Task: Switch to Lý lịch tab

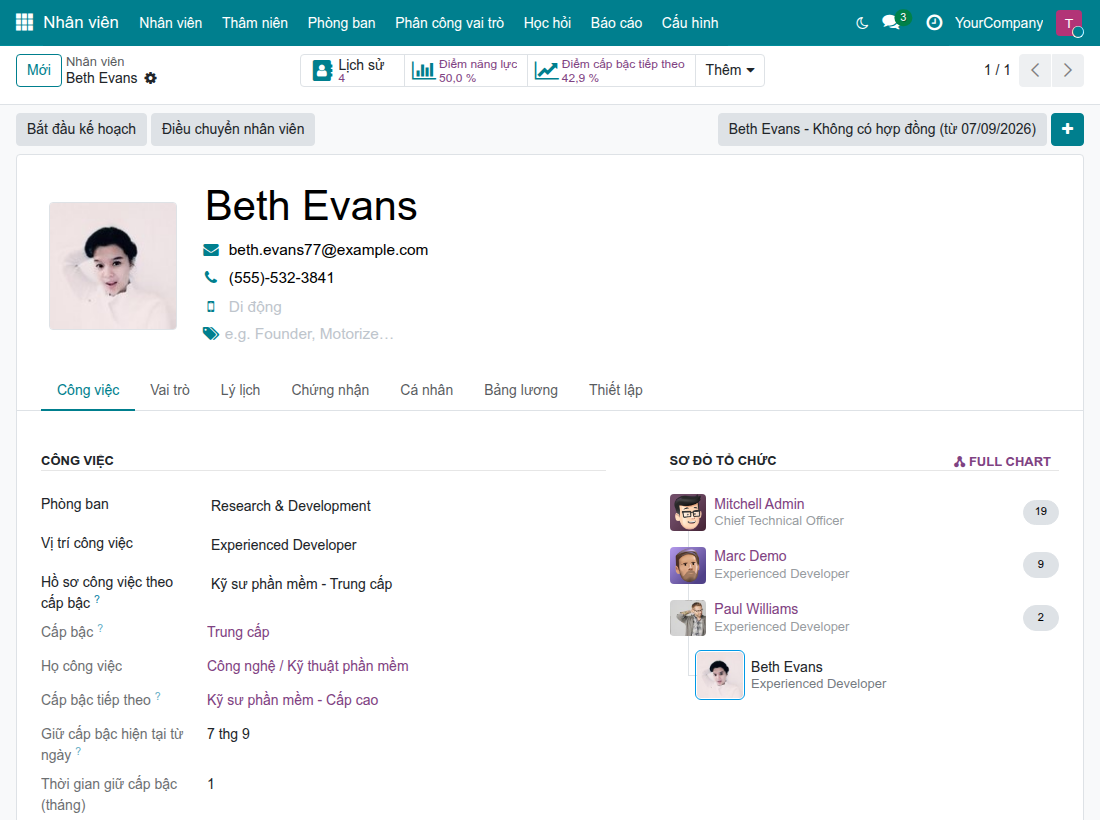Action: [240, 390]
